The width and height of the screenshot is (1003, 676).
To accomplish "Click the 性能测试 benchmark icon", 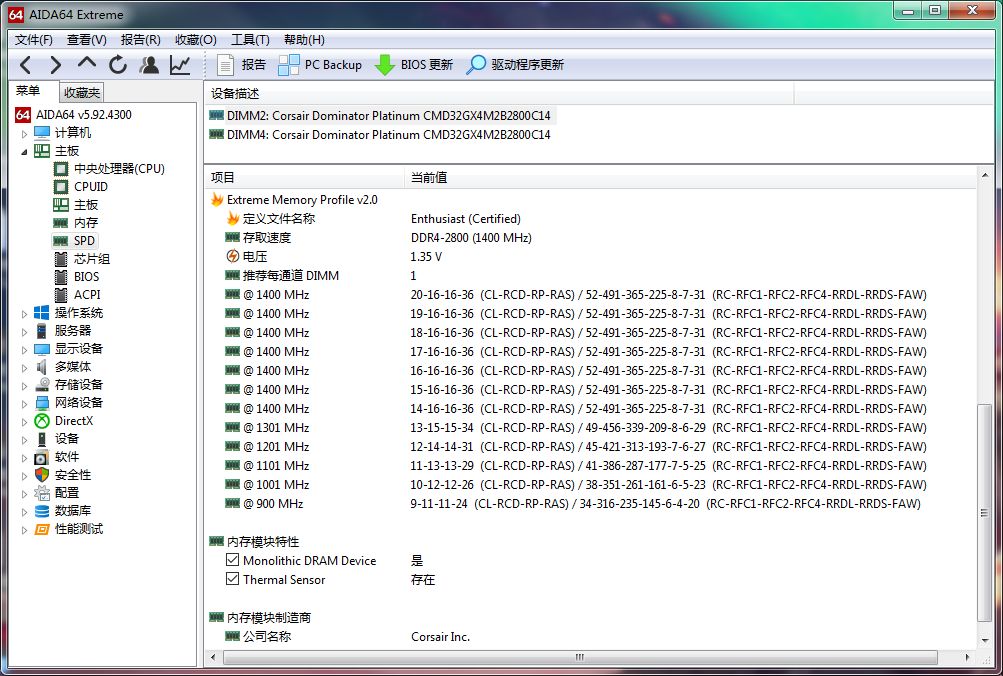I will 42,529.
